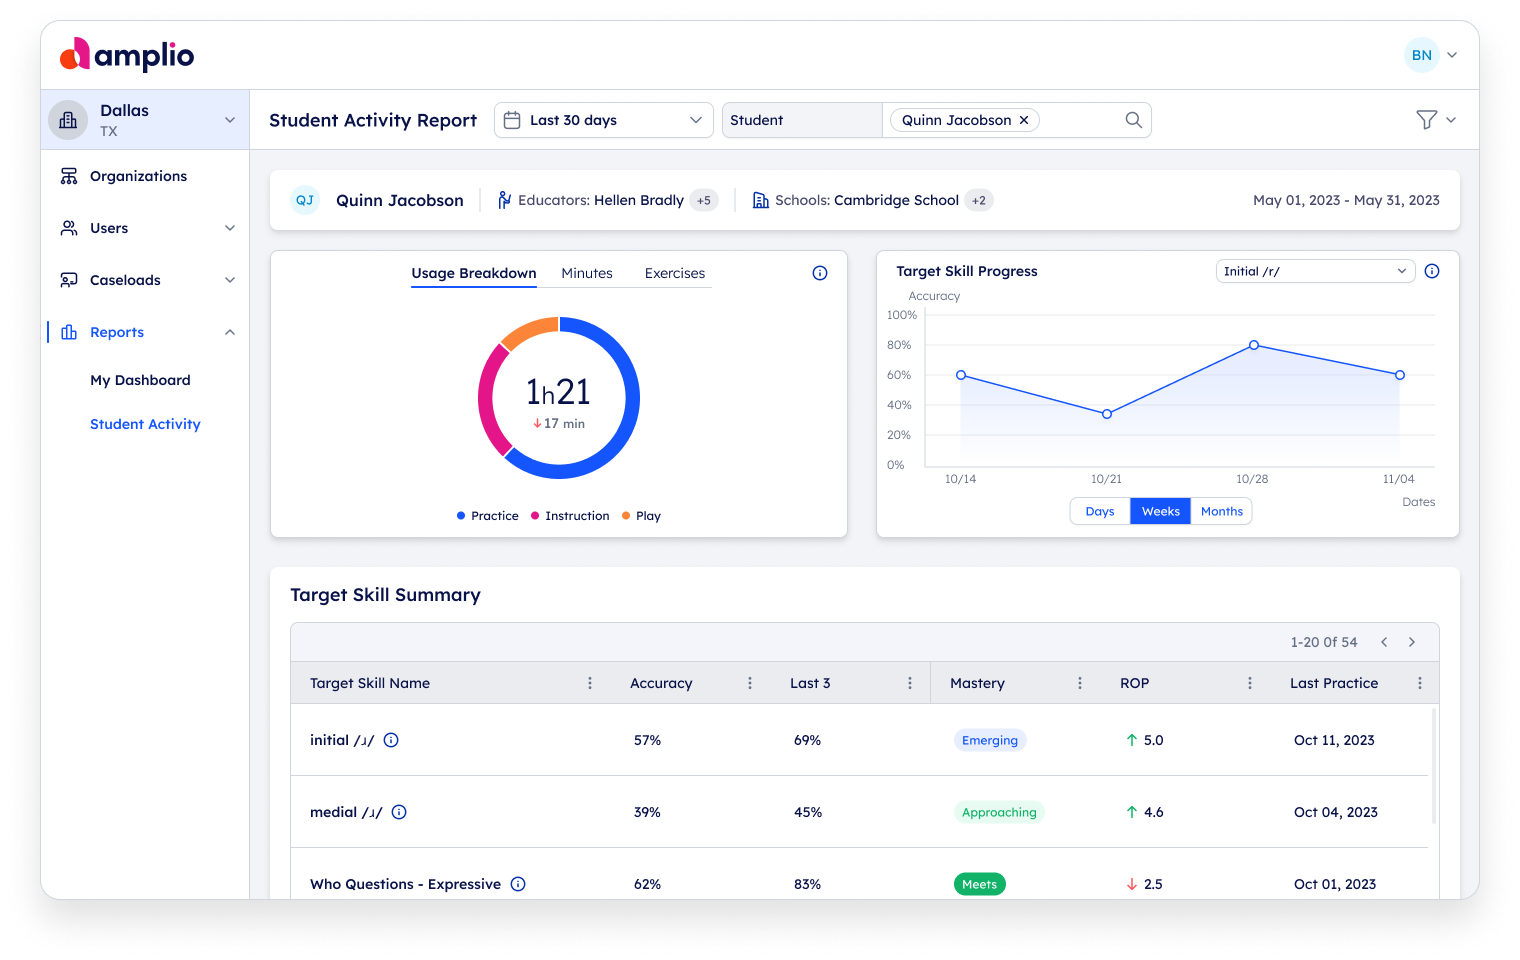
Task: Open Accuracy column options menu
Action: 750,683
